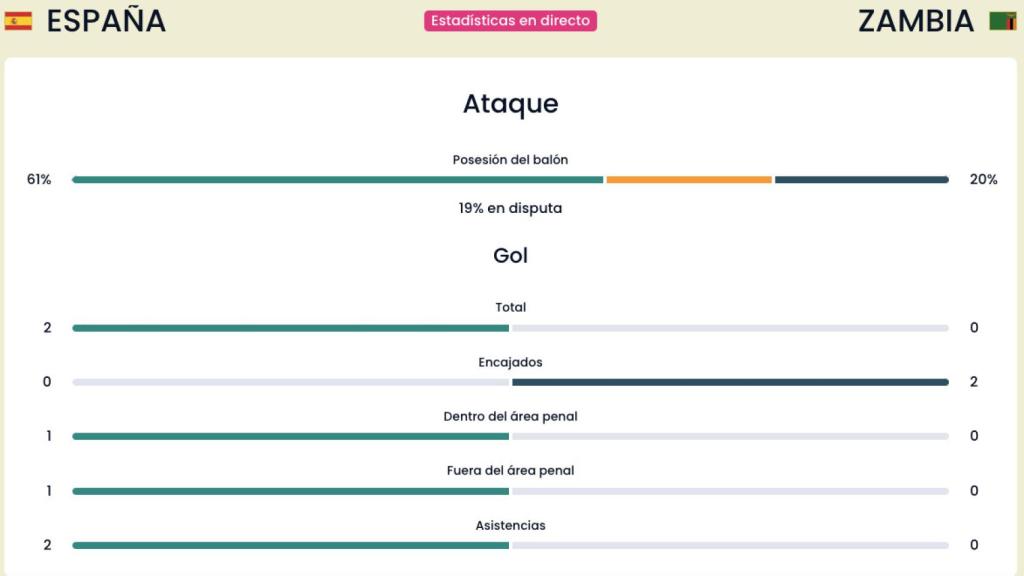The image size is (1024, 576).
Task: Click the dark blue Zambia possession segment
Action: click(x=862, y=180)
